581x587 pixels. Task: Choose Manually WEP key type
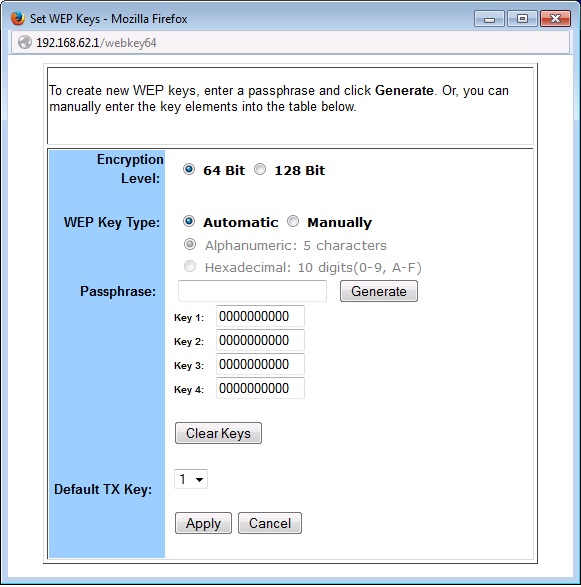pyautogui.click(x=293, y=221)
